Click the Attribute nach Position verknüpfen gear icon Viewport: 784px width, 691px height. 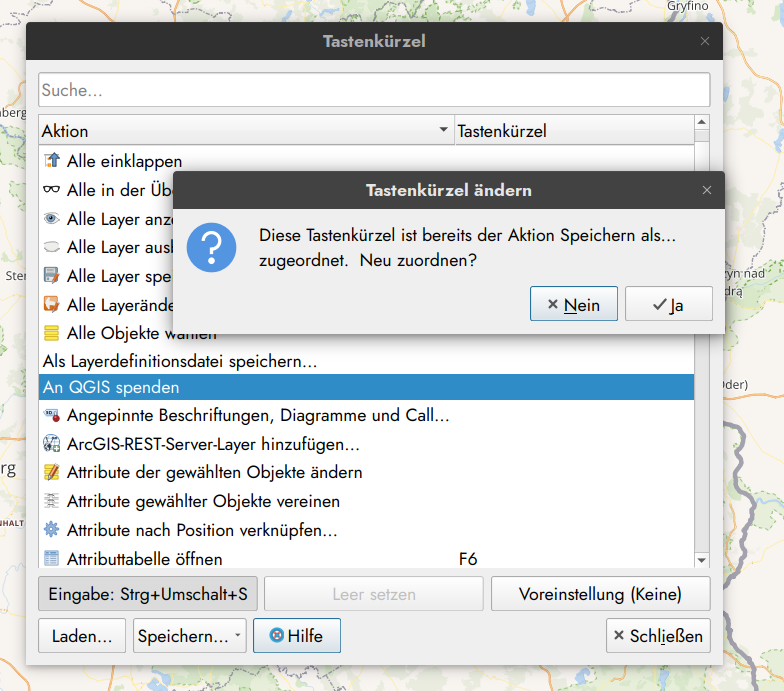pos(52,530)
